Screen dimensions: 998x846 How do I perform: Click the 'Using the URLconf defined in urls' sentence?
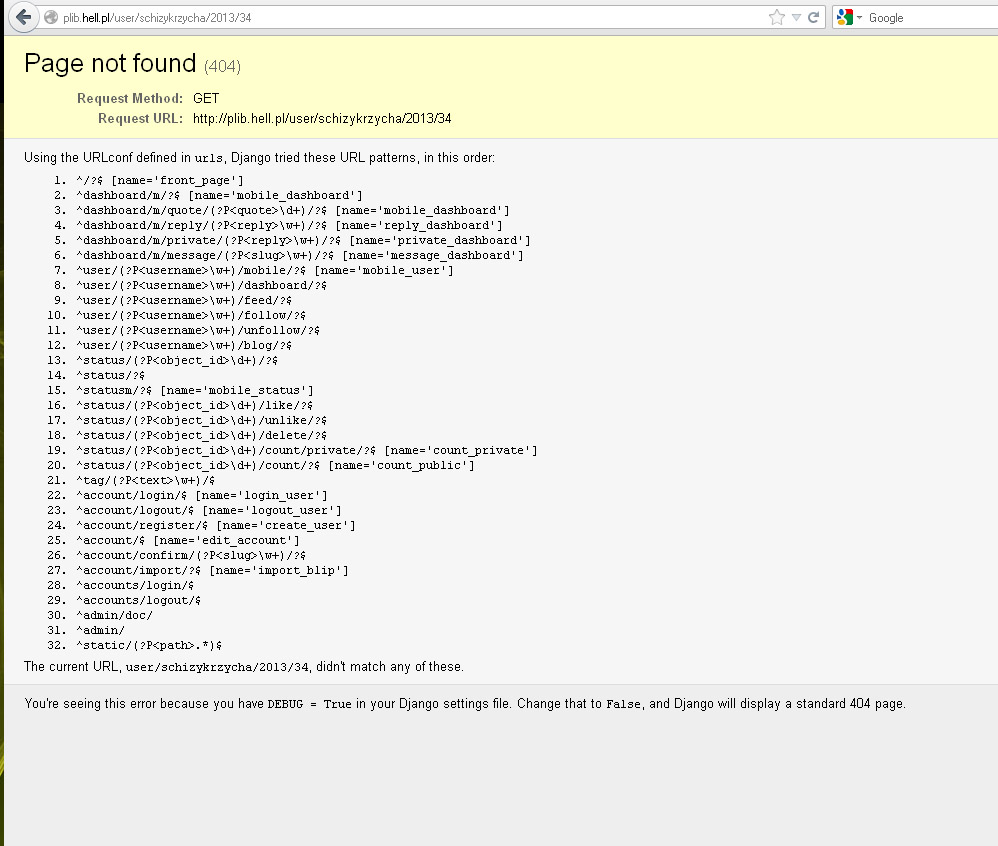tap(259, 157)
